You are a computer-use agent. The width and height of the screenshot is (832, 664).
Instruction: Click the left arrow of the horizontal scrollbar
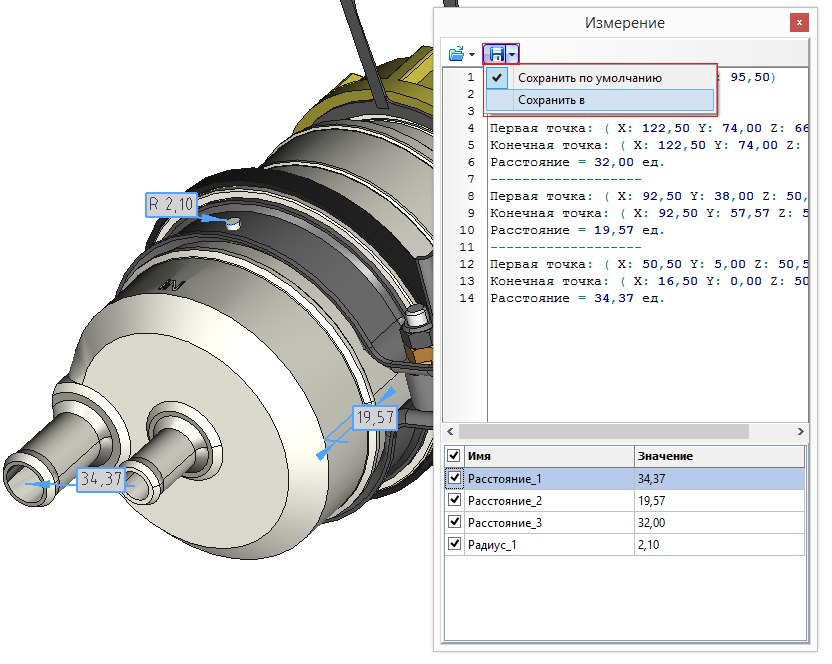click(x=450, y=431)
